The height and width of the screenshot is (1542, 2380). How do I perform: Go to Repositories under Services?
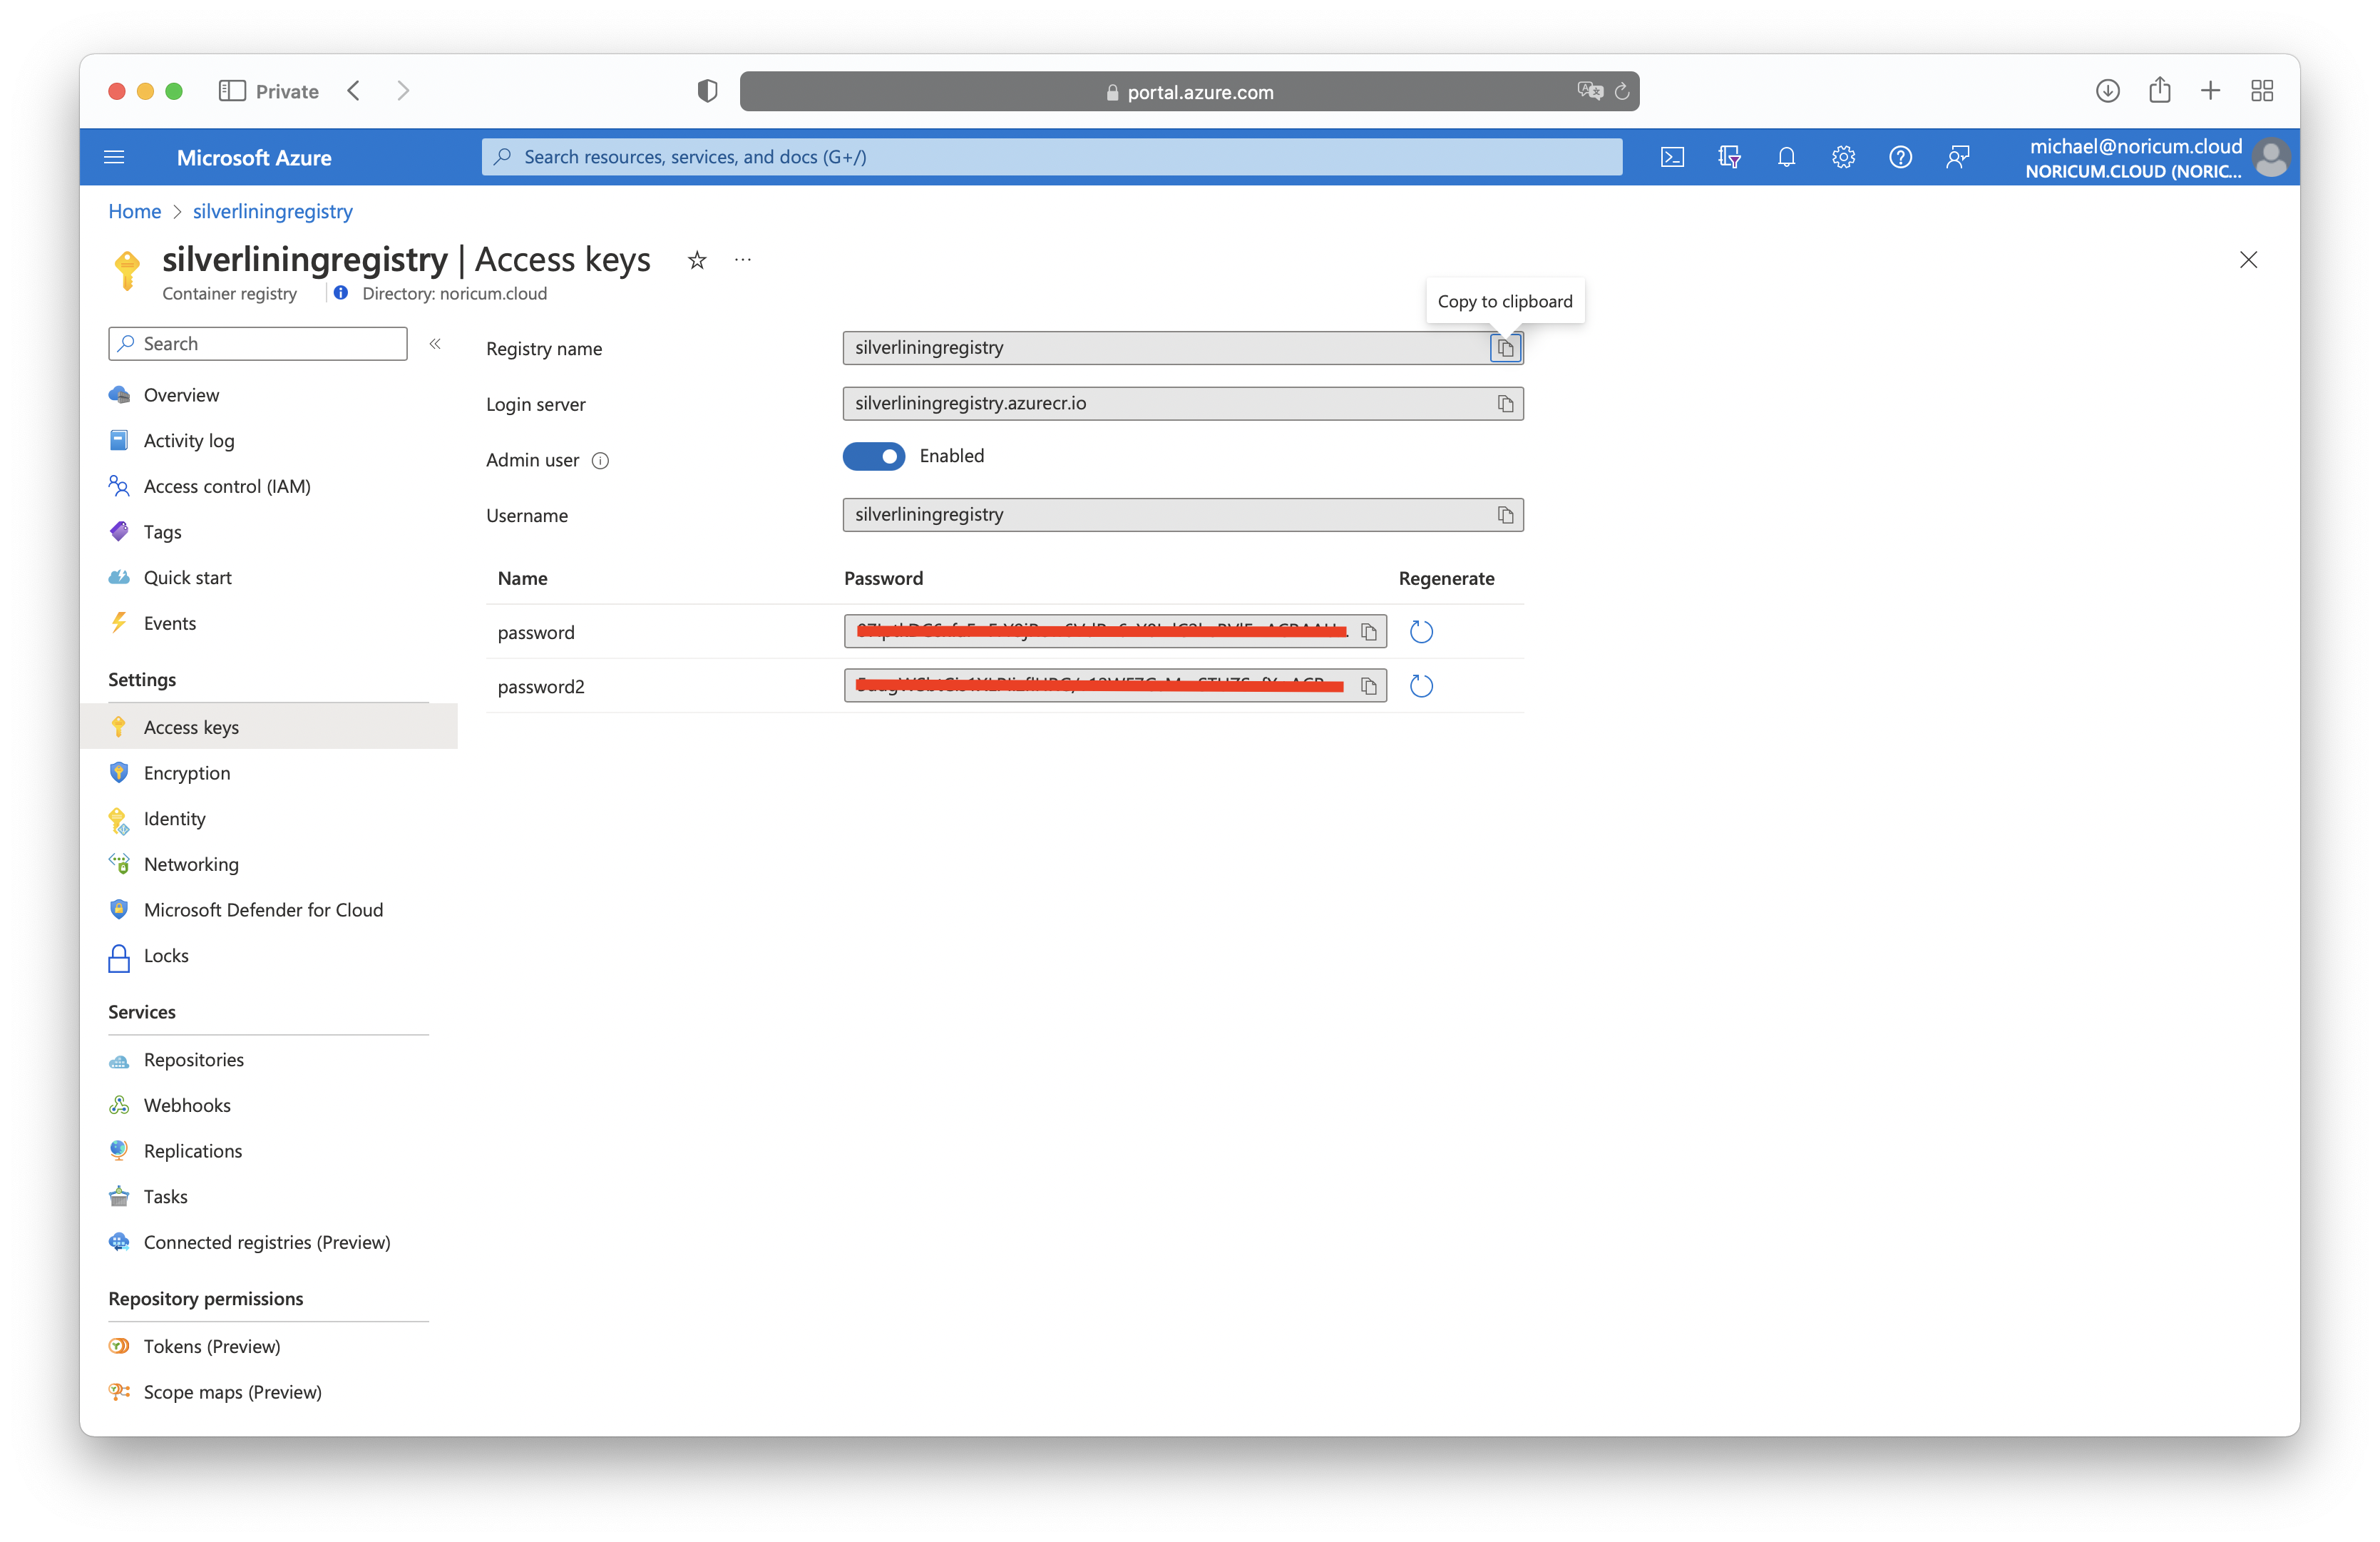pos(193,1060)
